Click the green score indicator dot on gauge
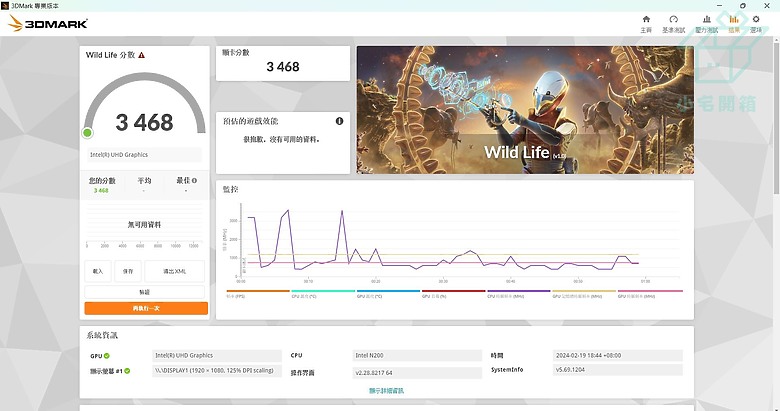The height and width of the screenshot is (411, 780). pos(88,133)
